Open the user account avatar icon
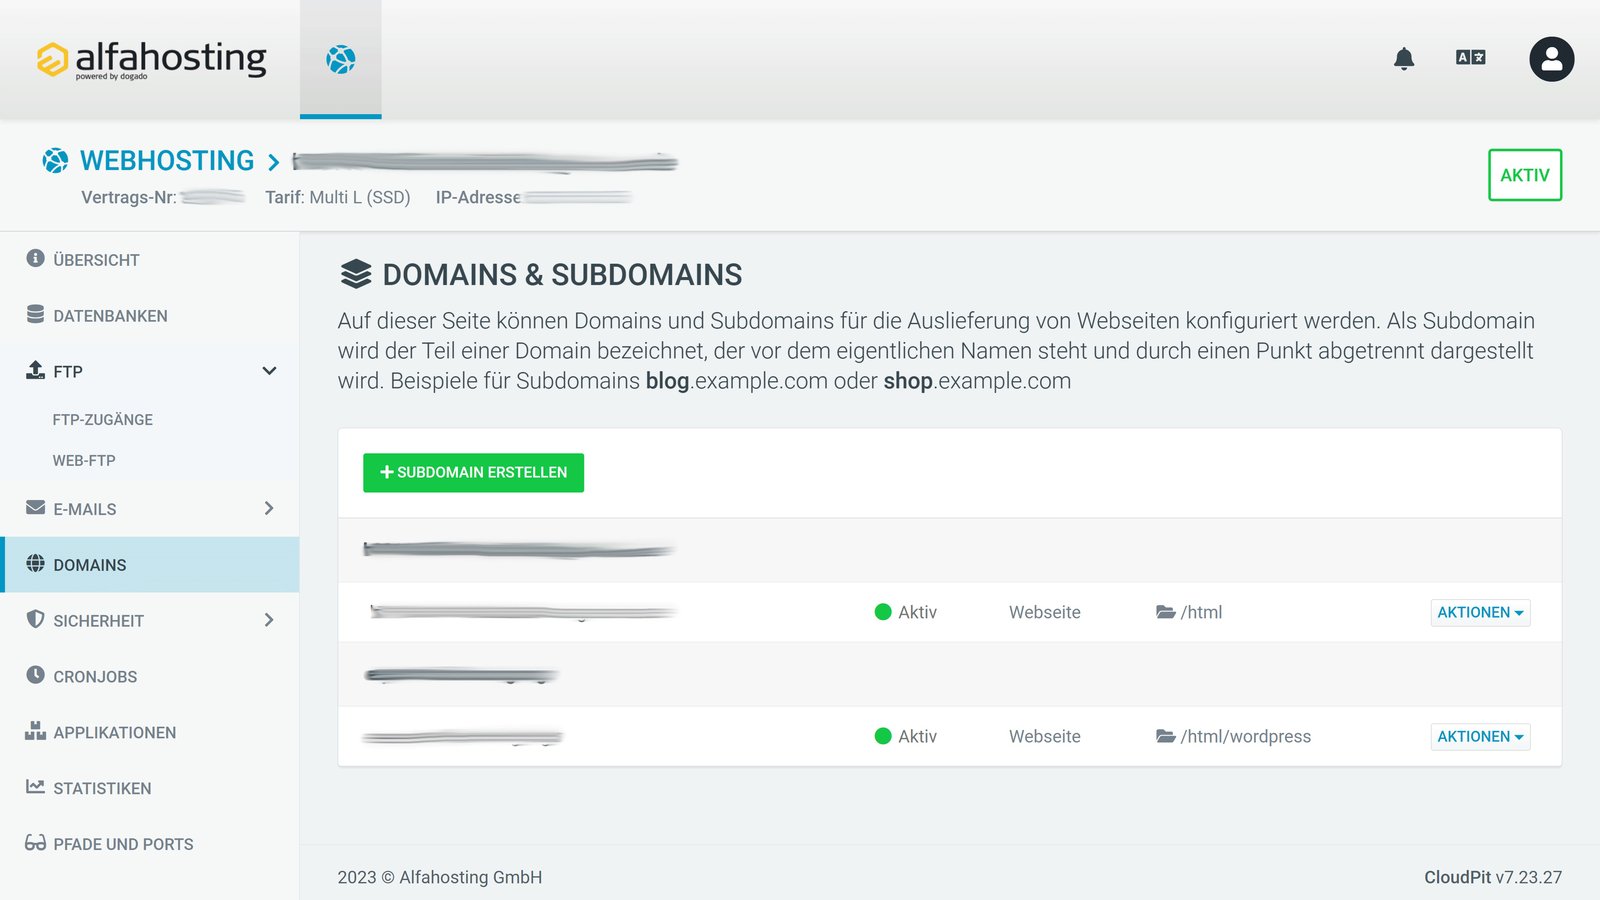Viewport: 1600px width, 900px height. 1550,59
